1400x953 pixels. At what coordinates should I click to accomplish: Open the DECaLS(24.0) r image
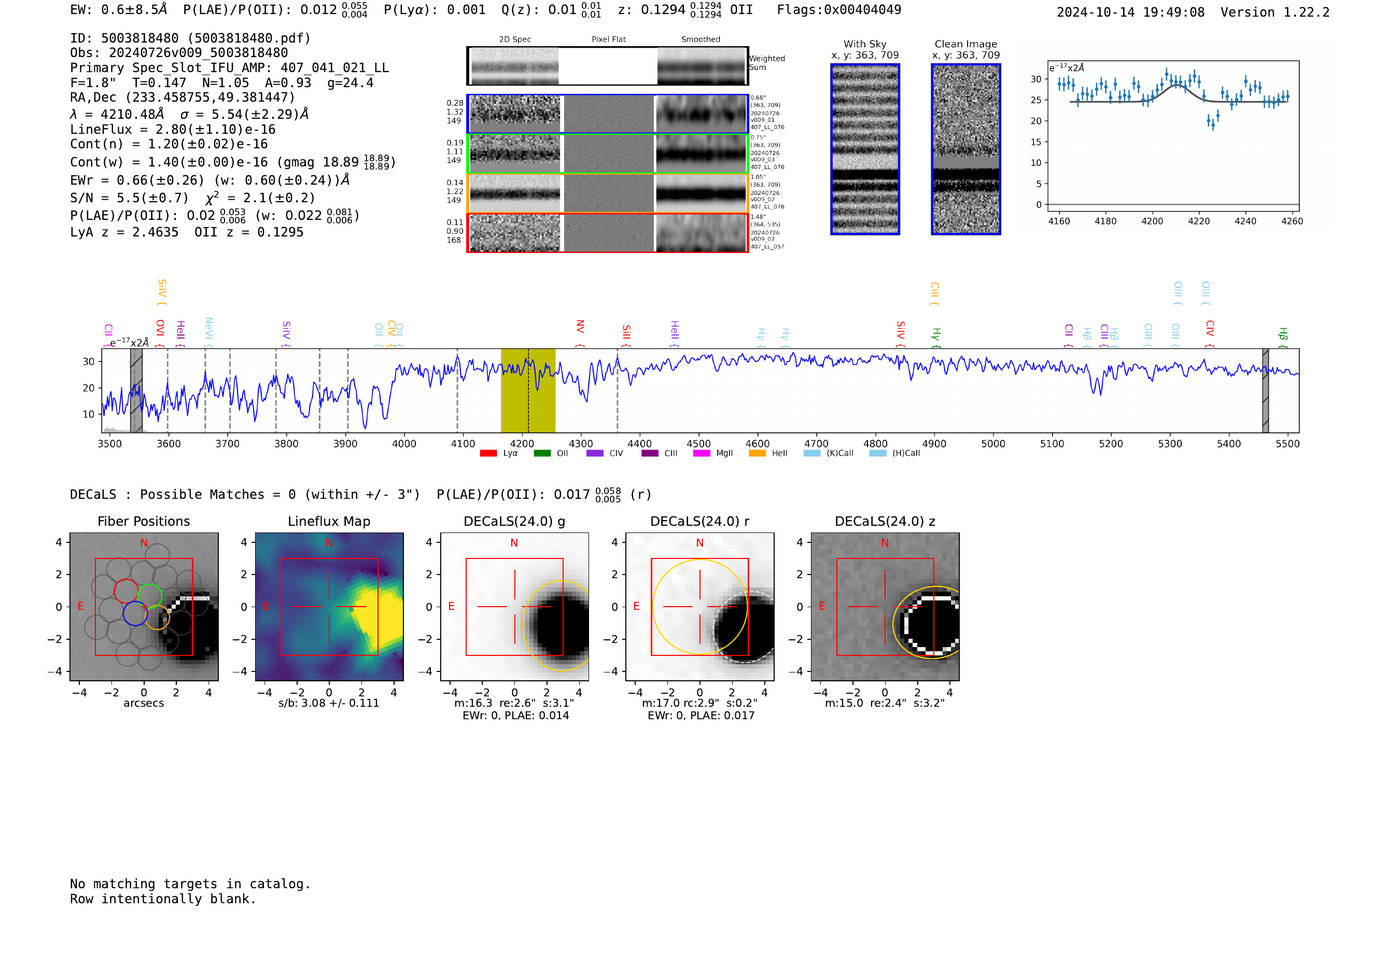coord(699,607)
